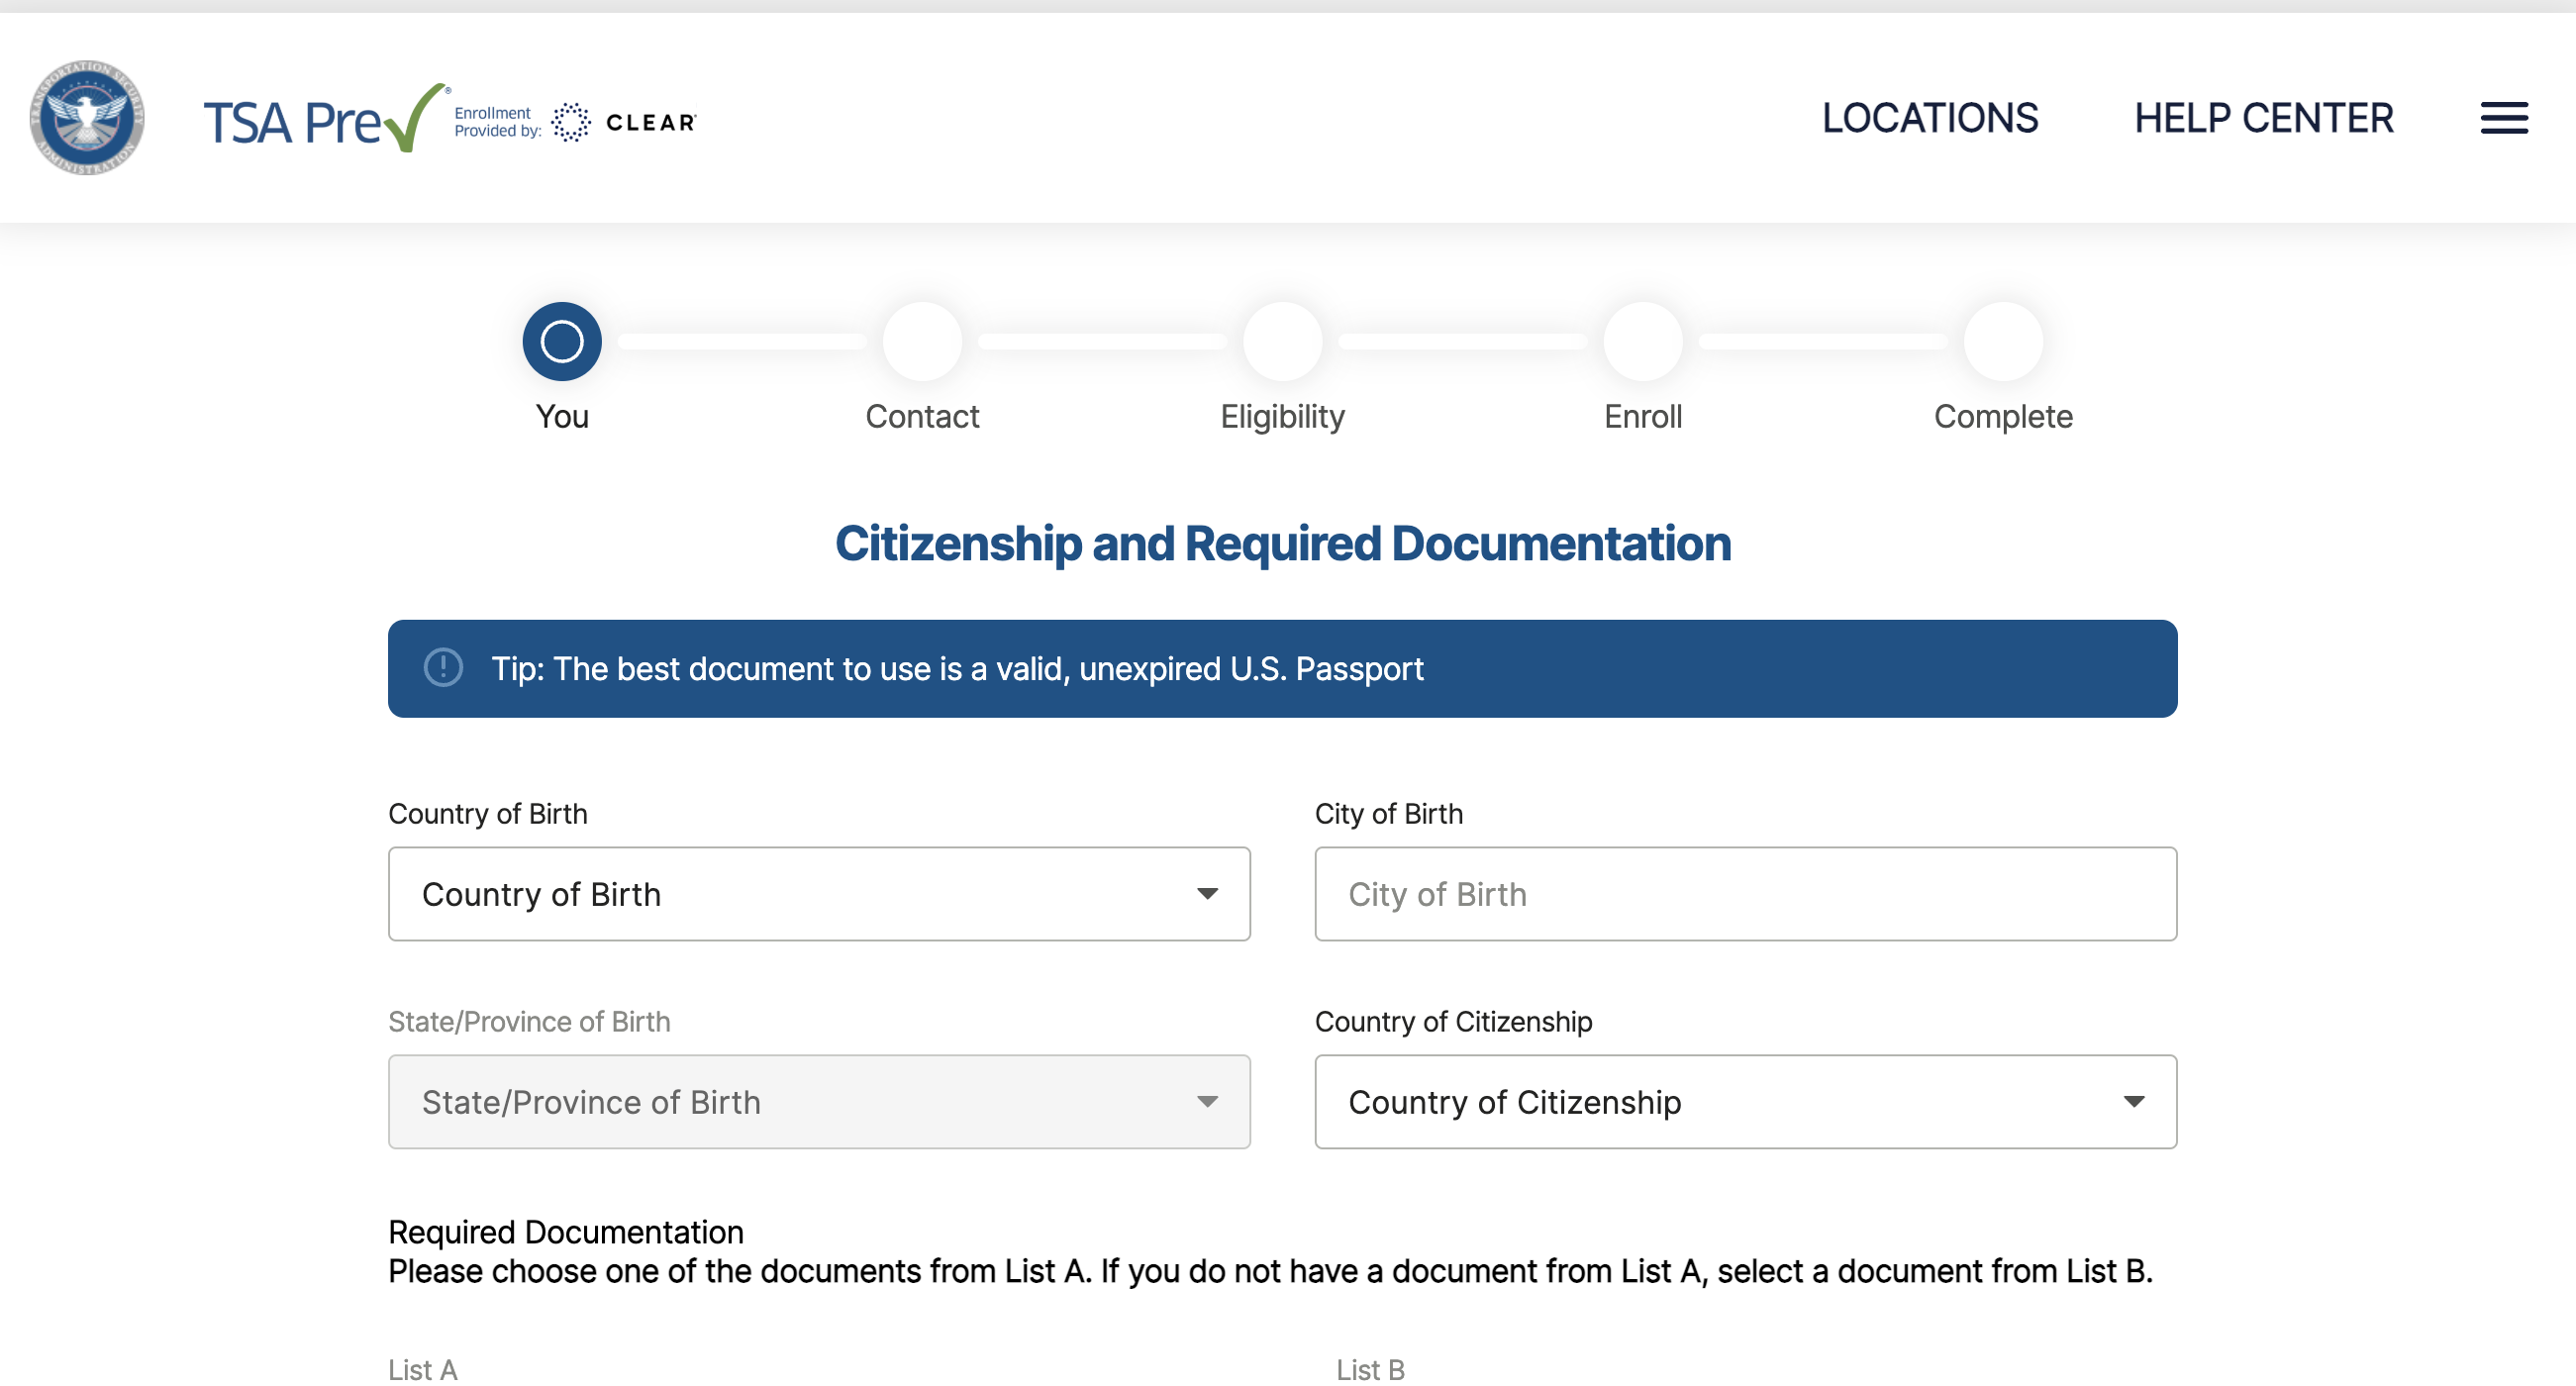The width and height of the screenshot is (2576, 1386).
Task: Click the Enroll step label
Action: [x=1643, y=416]
